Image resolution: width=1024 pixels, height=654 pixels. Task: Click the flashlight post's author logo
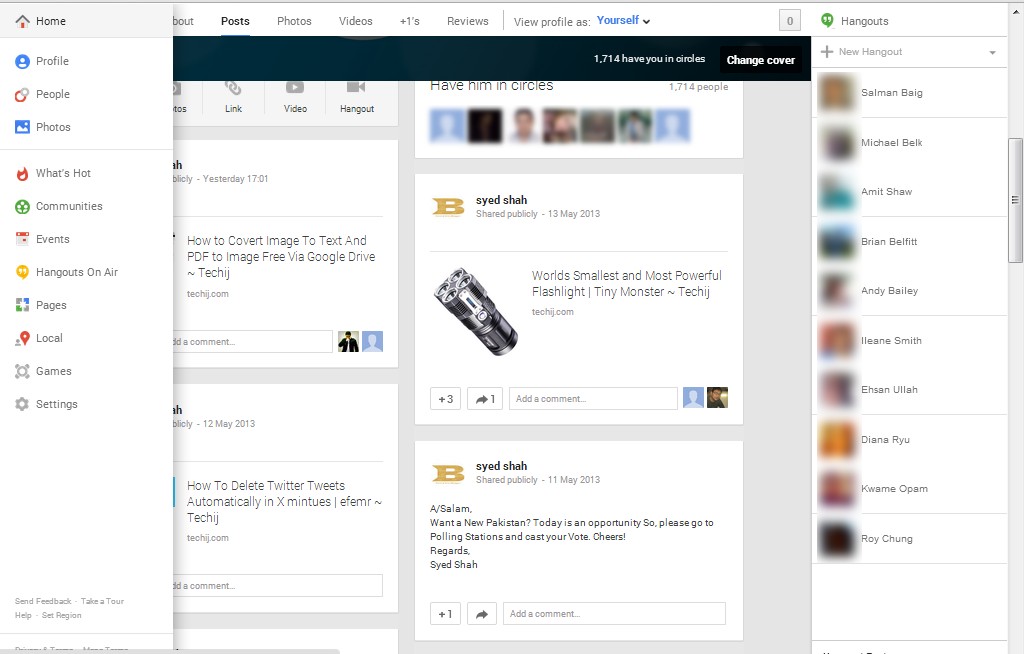coord(448,207)
